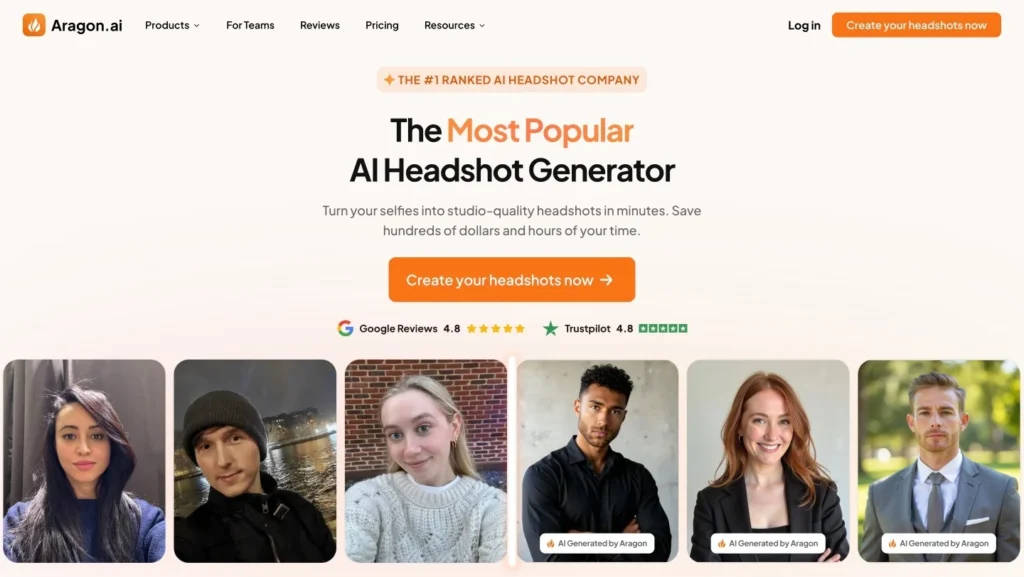Go to the Pricing page
This screenshot has height=577, width=1024.
click(382, 25)
